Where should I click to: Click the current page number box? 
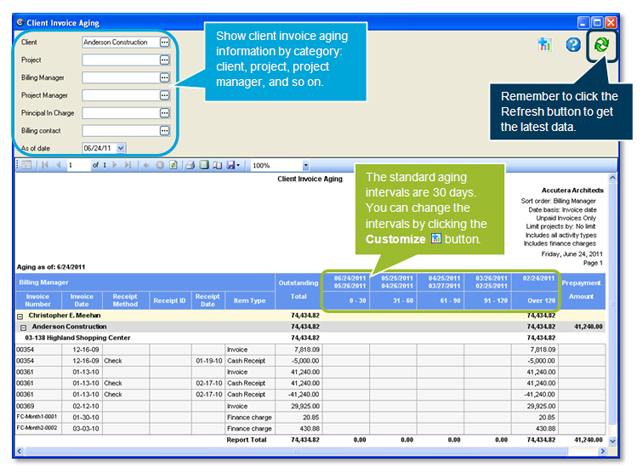point(79,165)
